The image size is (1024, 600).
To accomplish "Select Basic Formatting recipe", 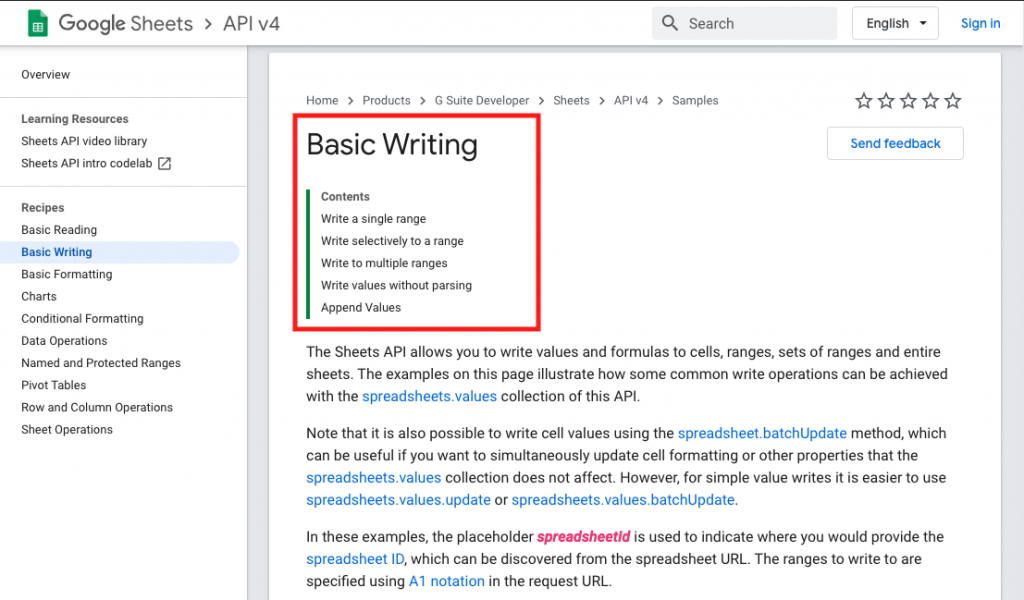I will [67, 274].
